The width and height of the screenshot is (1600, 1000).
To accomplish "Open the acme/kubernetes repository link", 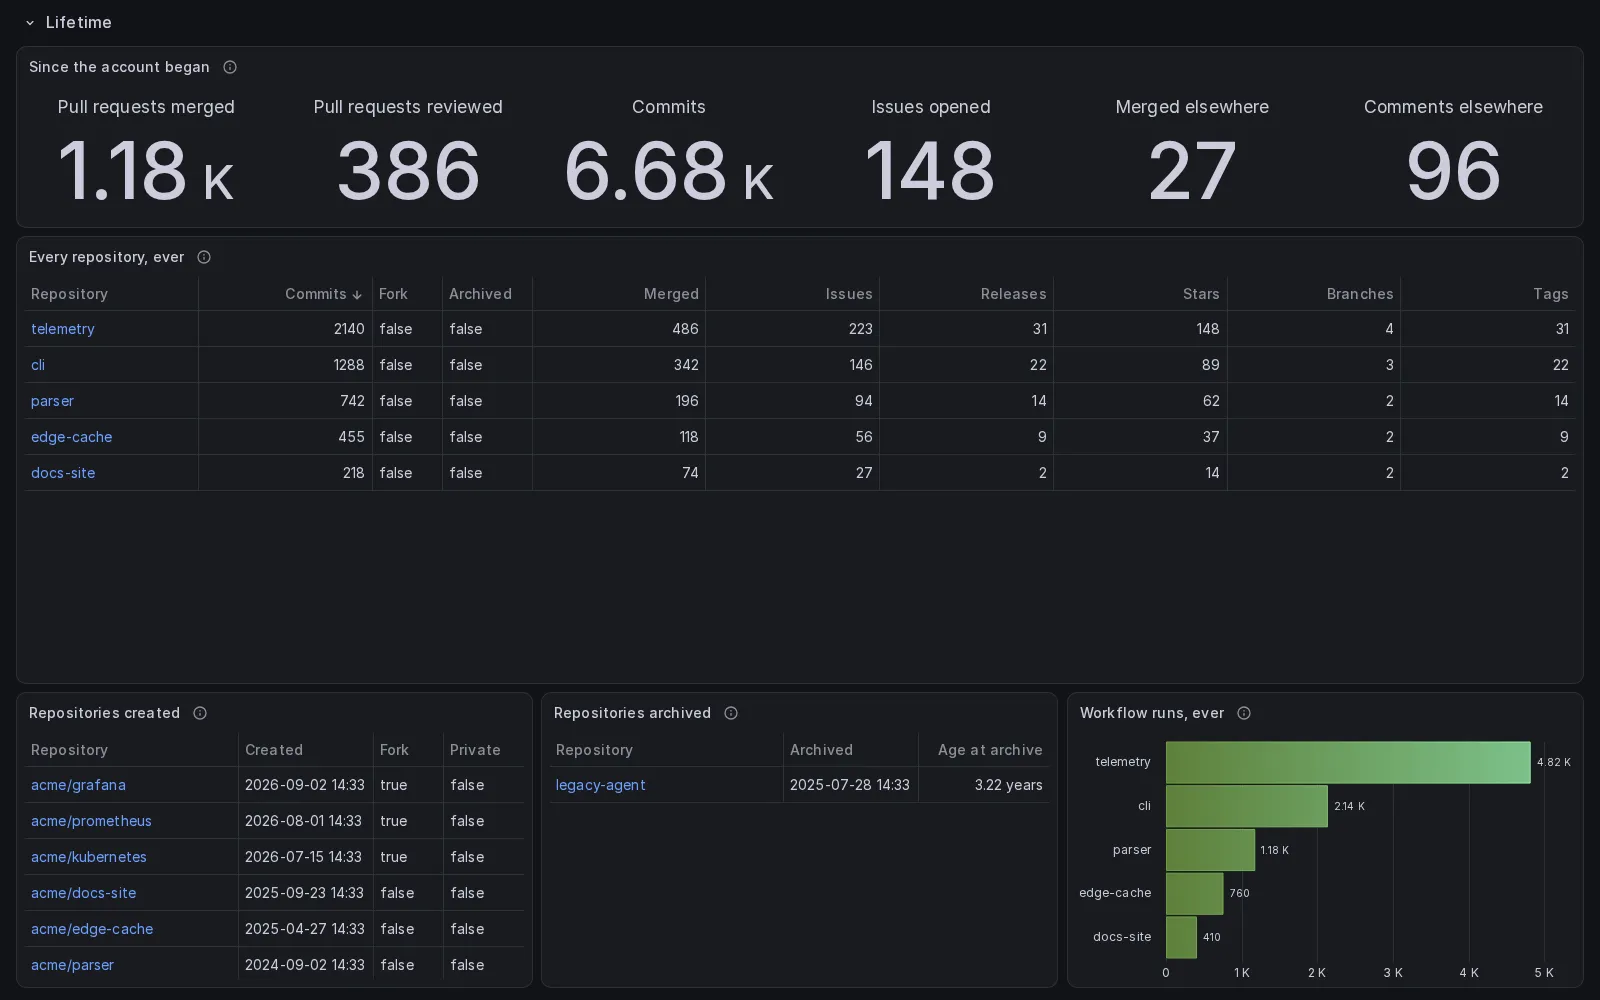I will 89,857.
